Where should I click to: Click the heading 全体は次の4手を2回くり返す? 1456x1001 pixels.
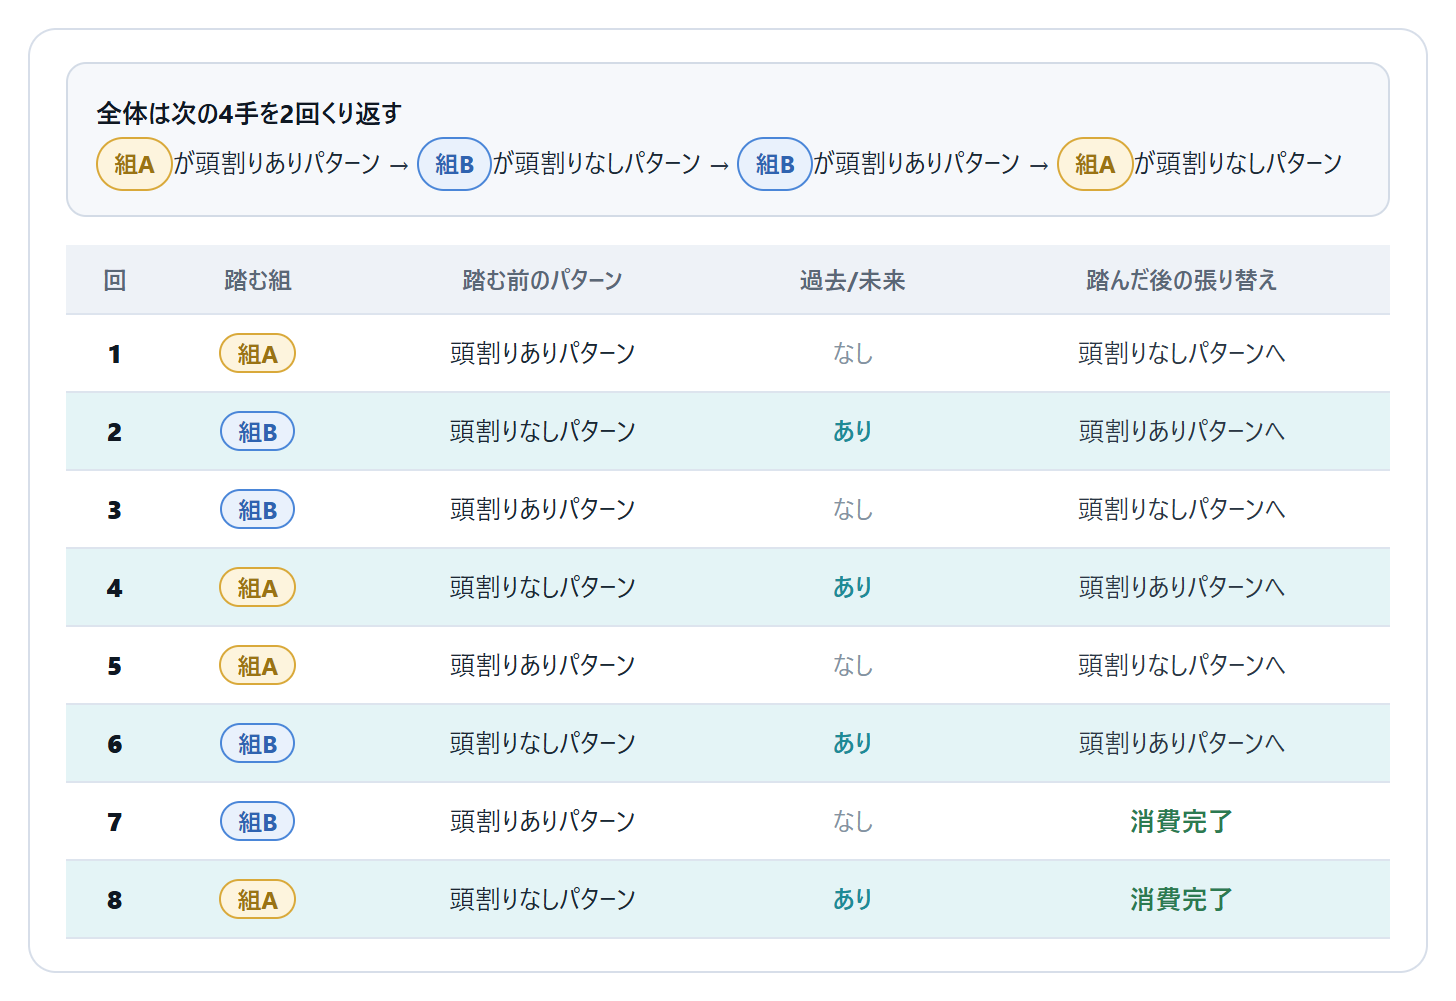point(249,113)
